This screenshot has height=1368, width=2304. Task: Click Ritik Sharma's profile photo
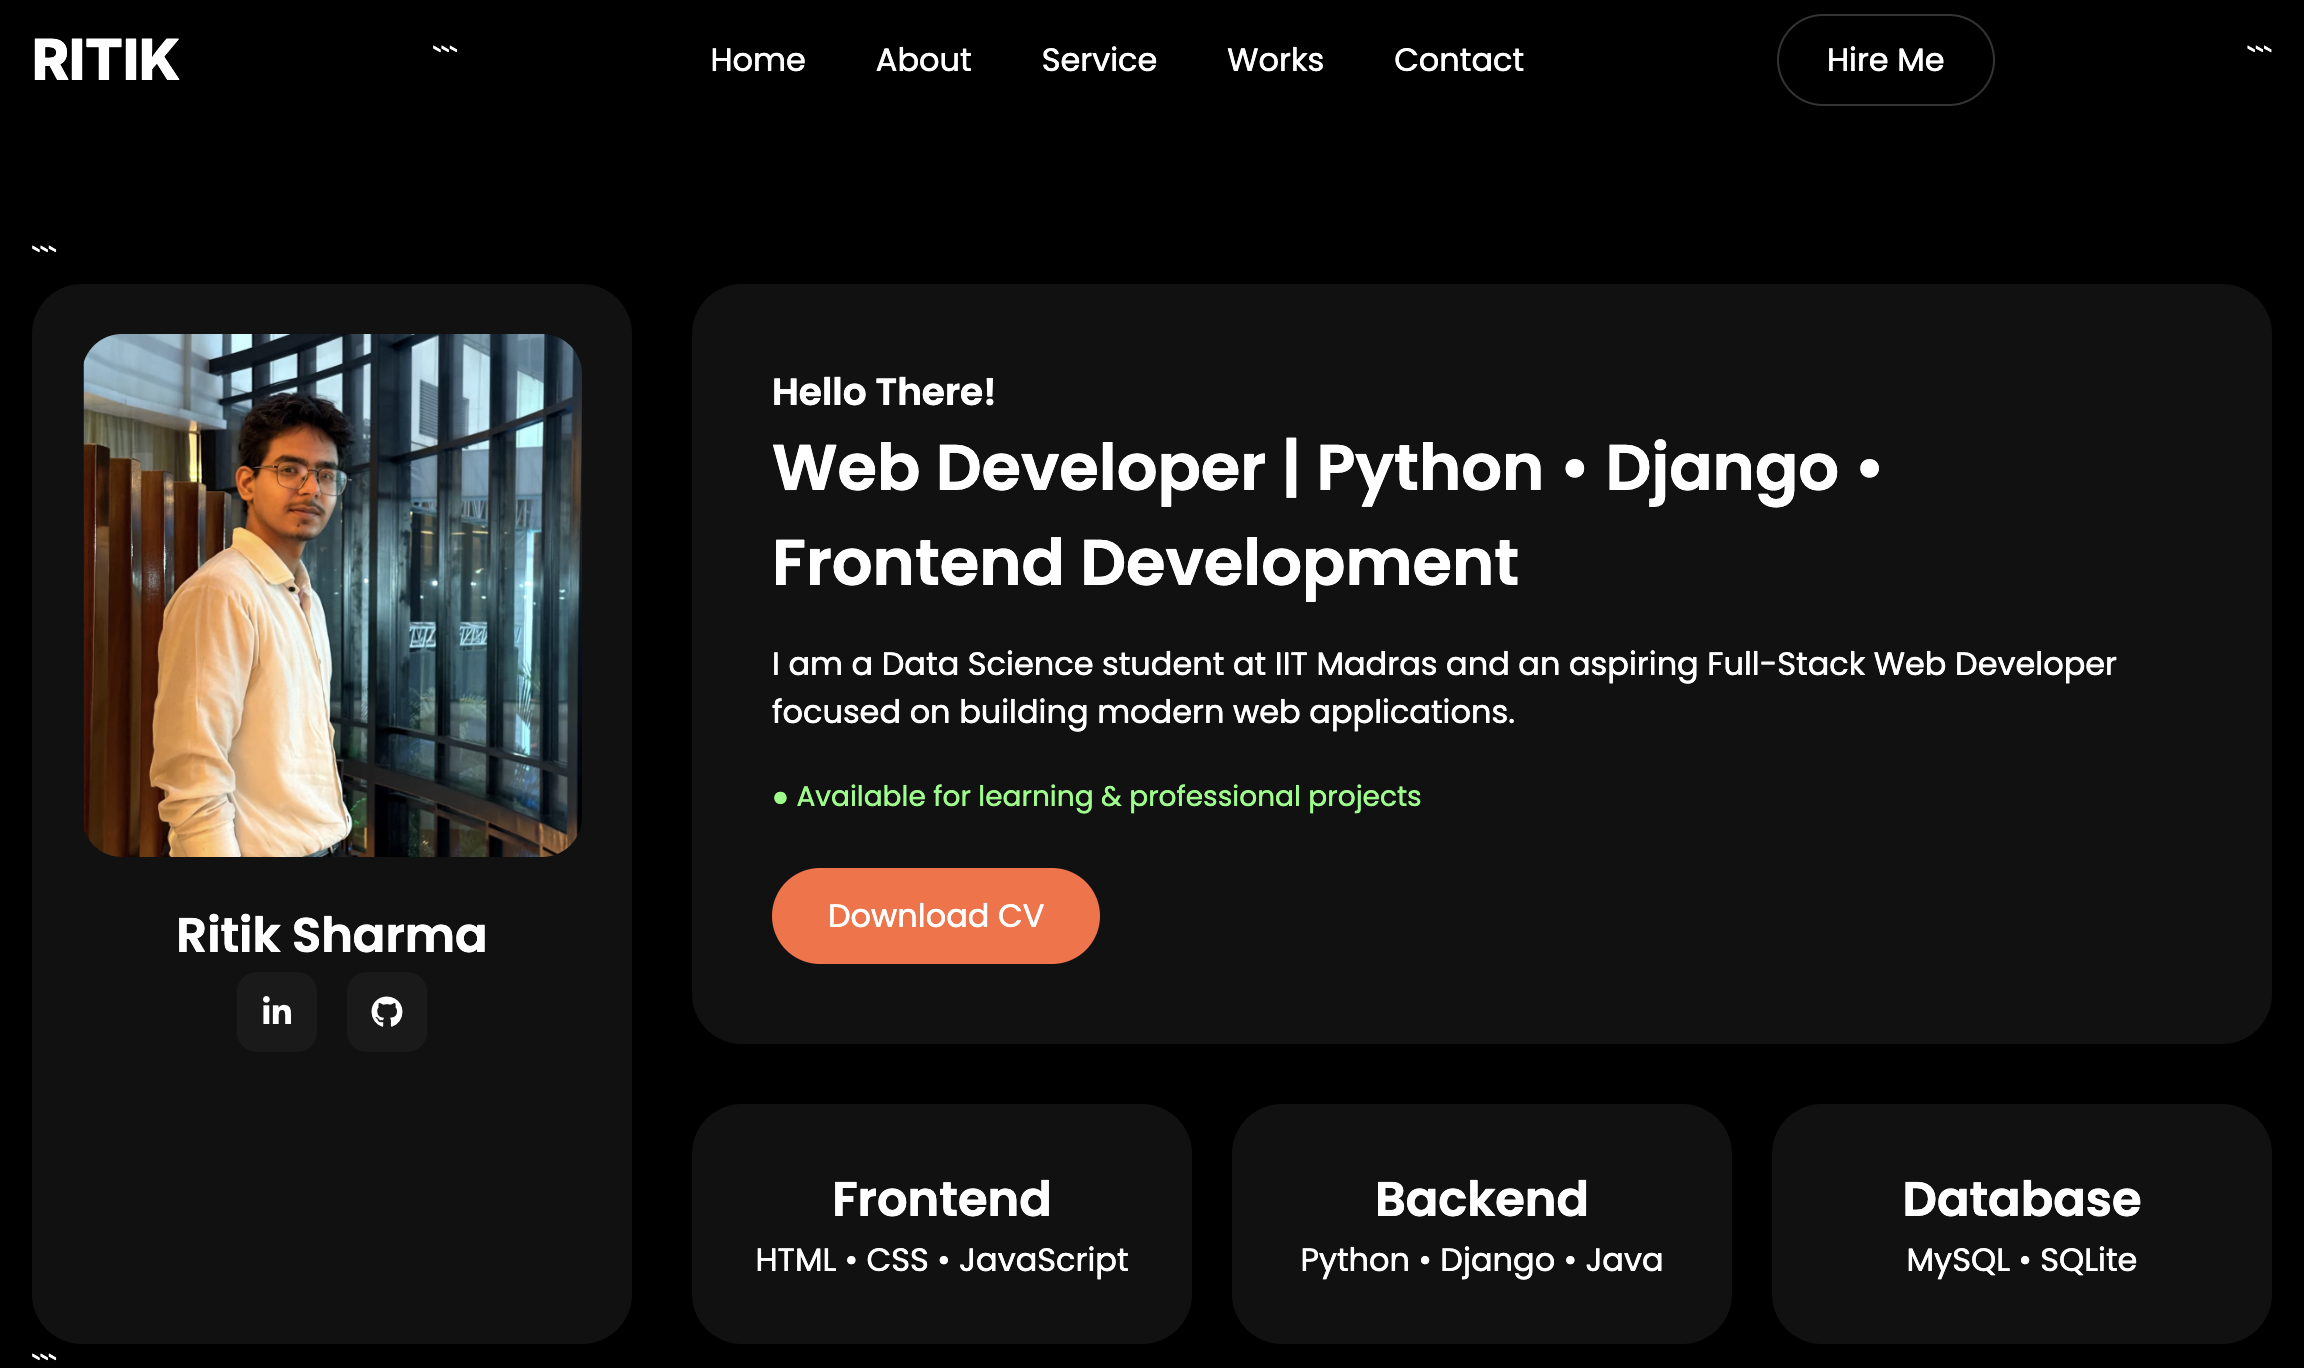pyautogui.click(x=333, y=596)
